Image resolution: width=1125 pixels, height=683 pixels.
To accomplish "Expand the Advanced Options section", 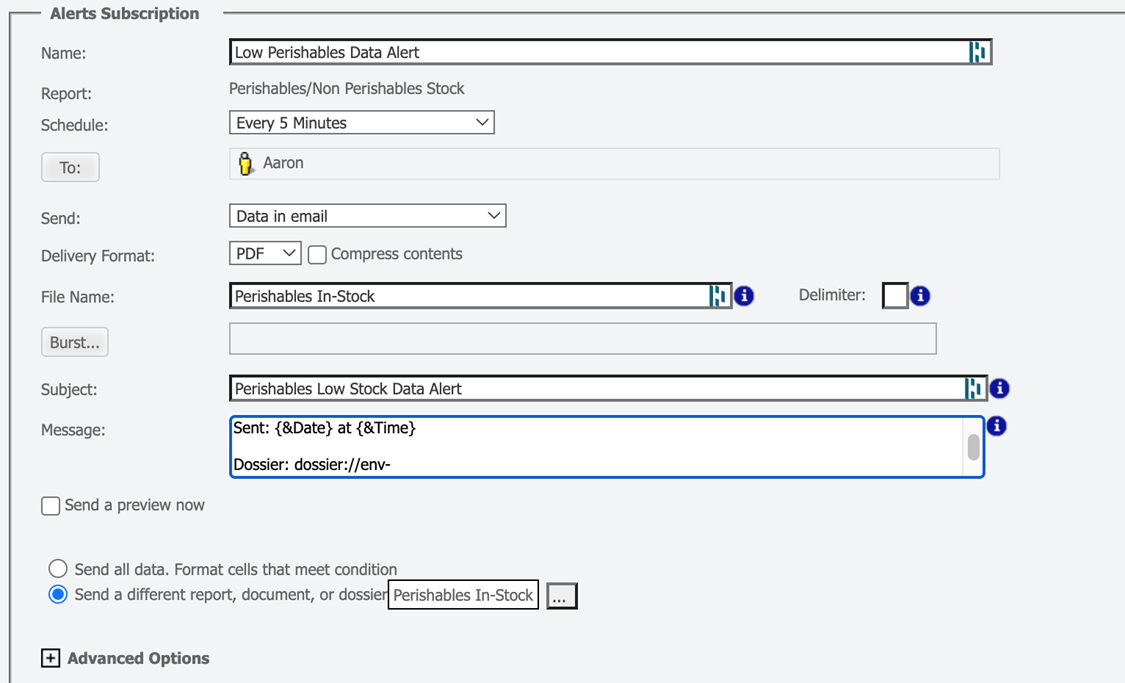I will [50, 658].
